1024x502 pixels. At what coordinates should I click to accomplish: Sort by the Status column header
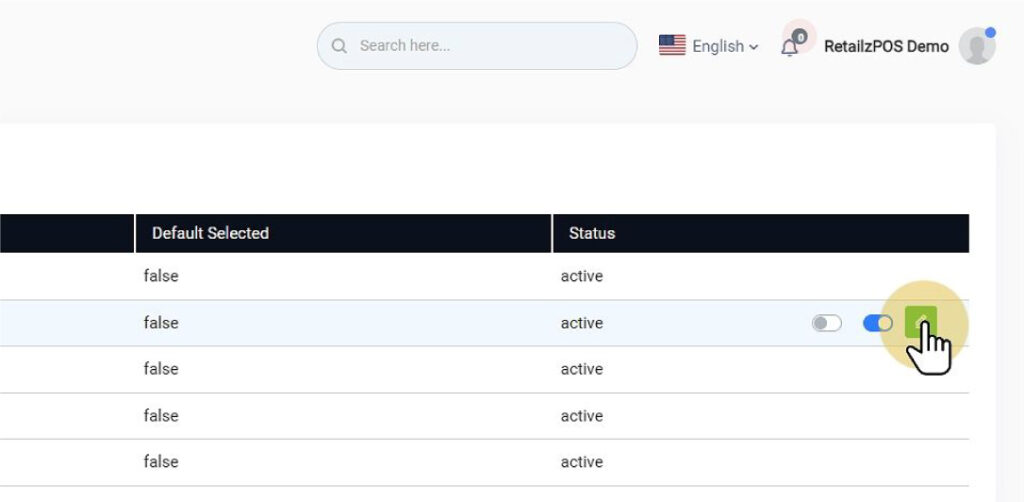pos(592,233)
